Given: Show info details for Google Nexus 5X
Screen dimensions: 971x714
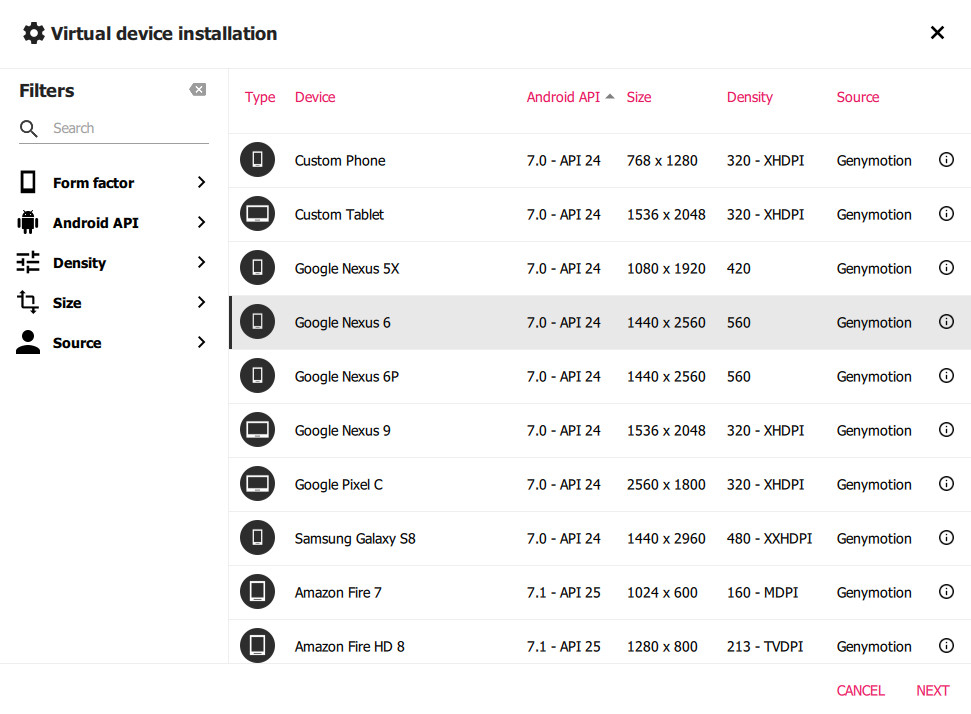Looking at the screenshot, I should pos(946,268).
